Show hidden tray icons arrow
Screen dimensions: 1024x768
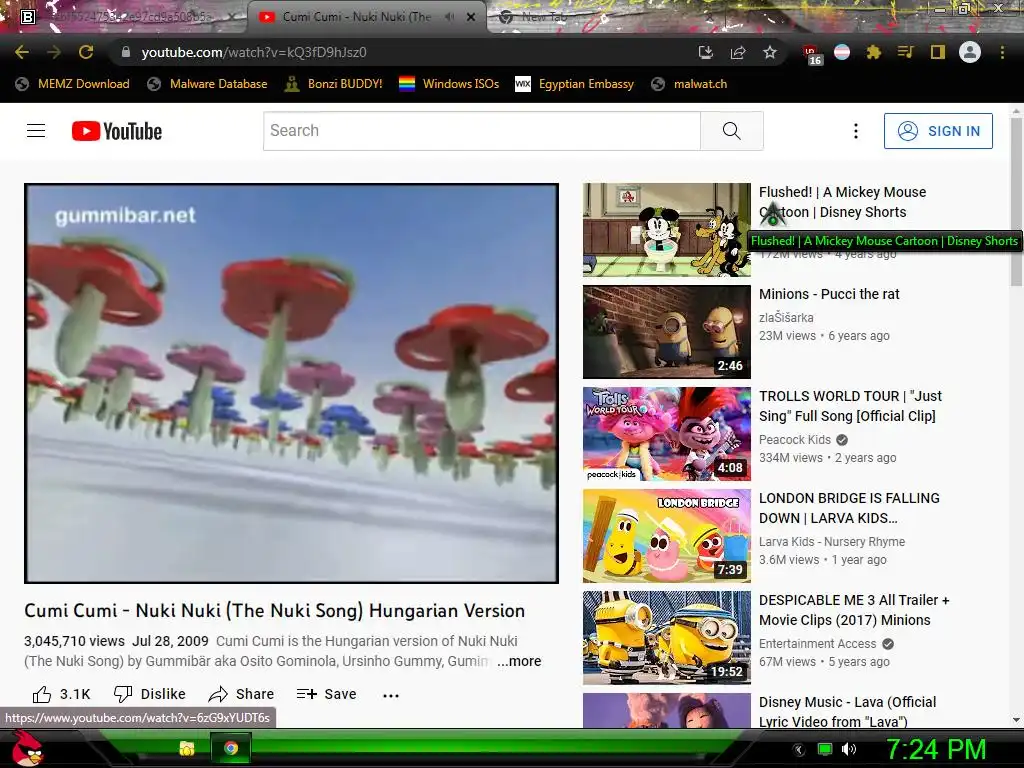pyautogui.click(x=798, y=749)
